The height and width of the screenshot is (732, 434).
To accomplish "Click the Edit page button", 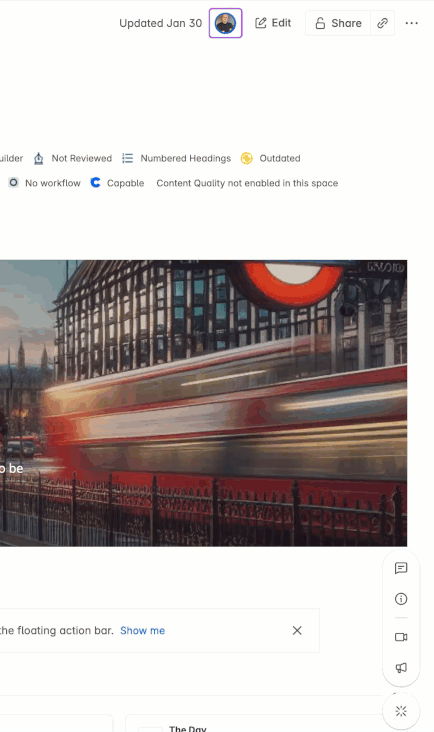I will pos(273,23).
